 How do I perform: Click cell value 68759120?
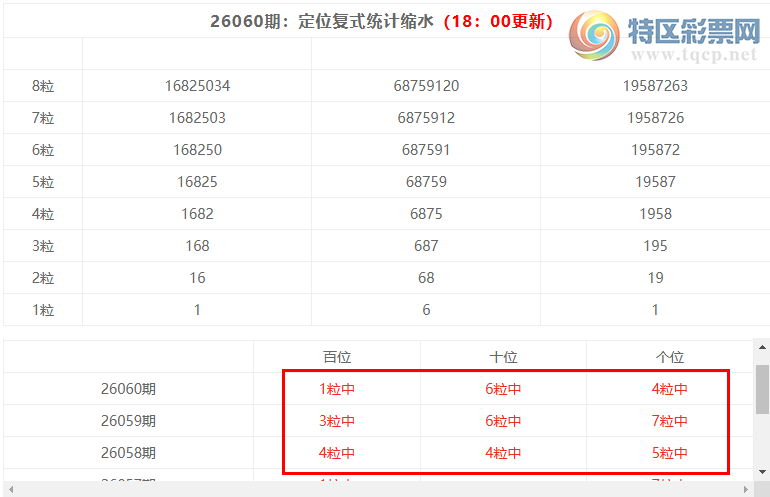pyautogui.click(x=426, y=86)
